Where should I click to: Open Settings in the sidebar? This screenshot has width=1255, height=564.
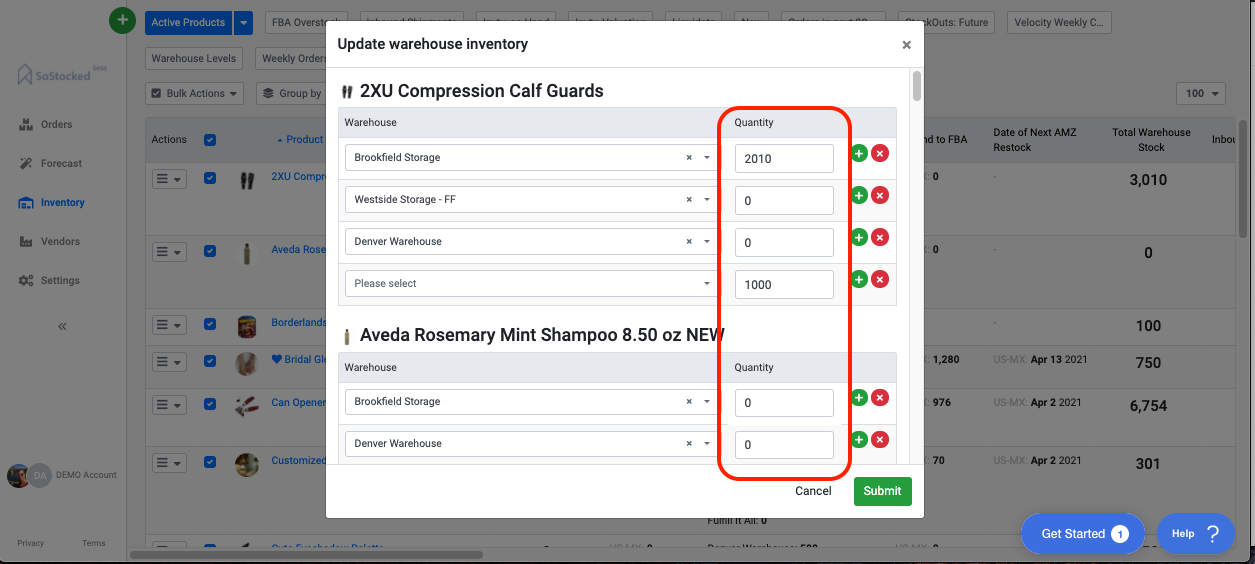pos(49,280)
